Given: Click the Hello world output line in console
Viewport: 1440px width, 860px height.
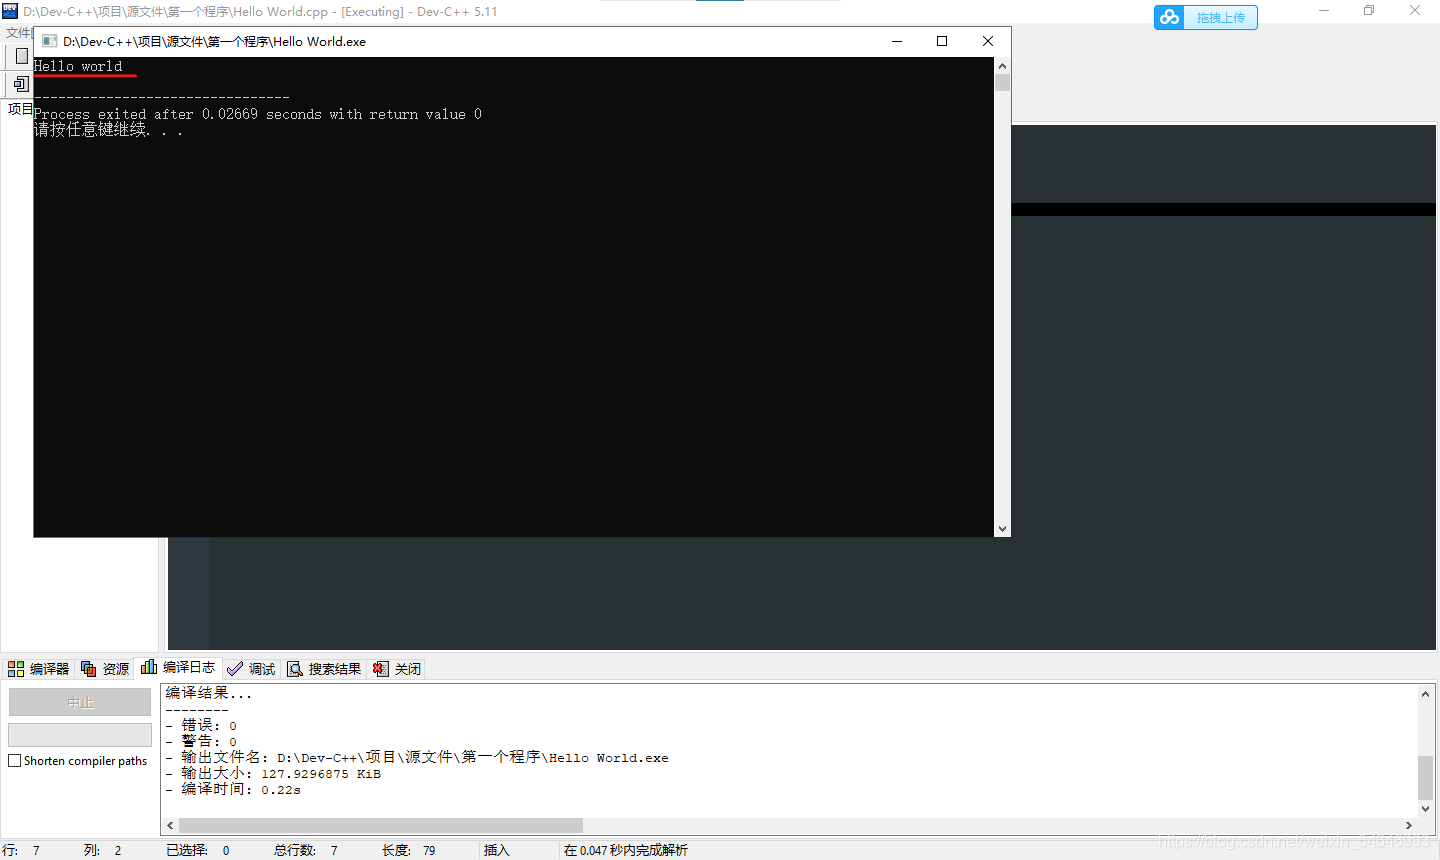Looking at the screenshot, I should (x=78, y=66).
